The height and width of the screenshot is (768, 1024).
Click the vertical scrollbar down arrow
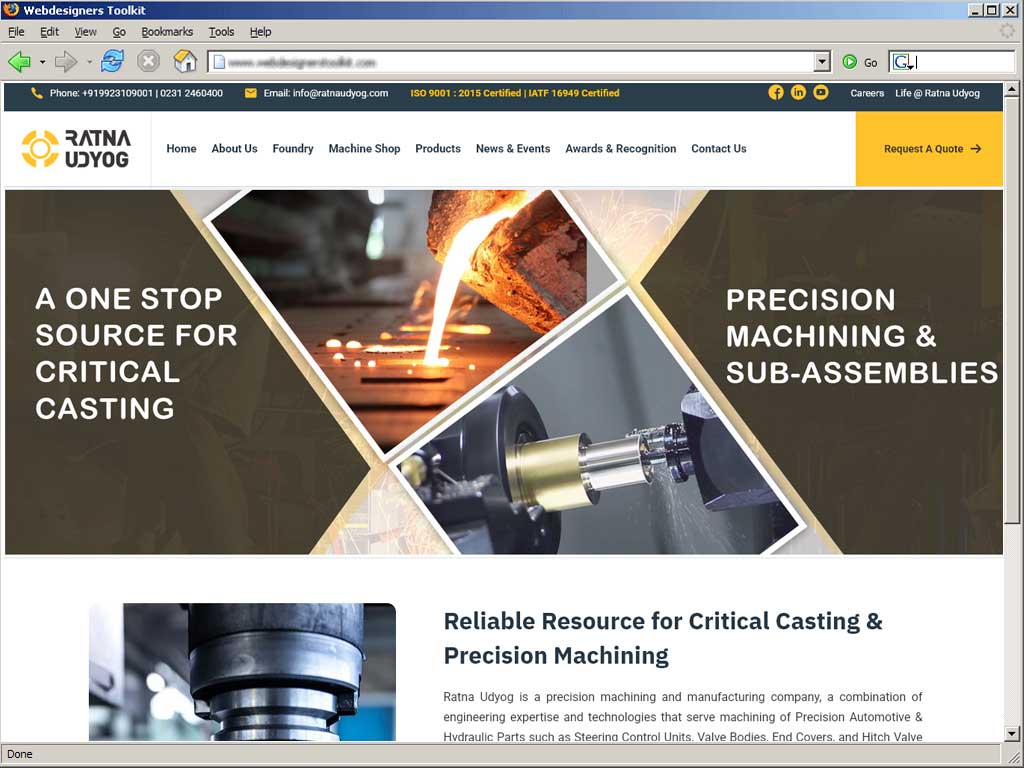point(1012,734)
